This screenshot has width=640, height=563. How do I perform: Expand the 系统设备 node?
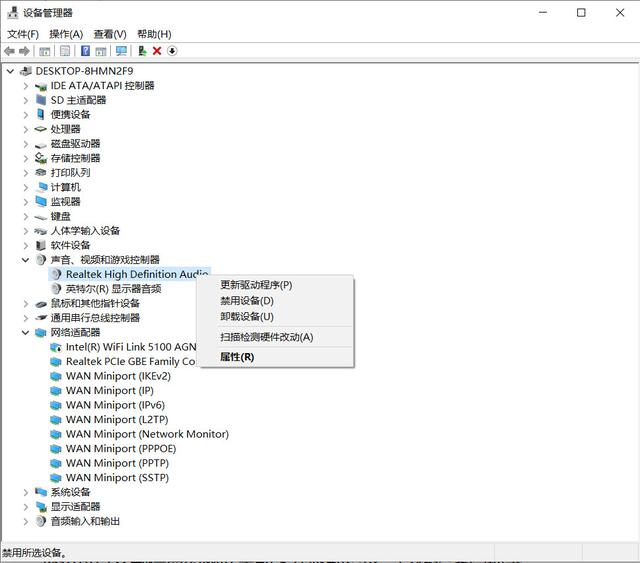click(26, 492)
